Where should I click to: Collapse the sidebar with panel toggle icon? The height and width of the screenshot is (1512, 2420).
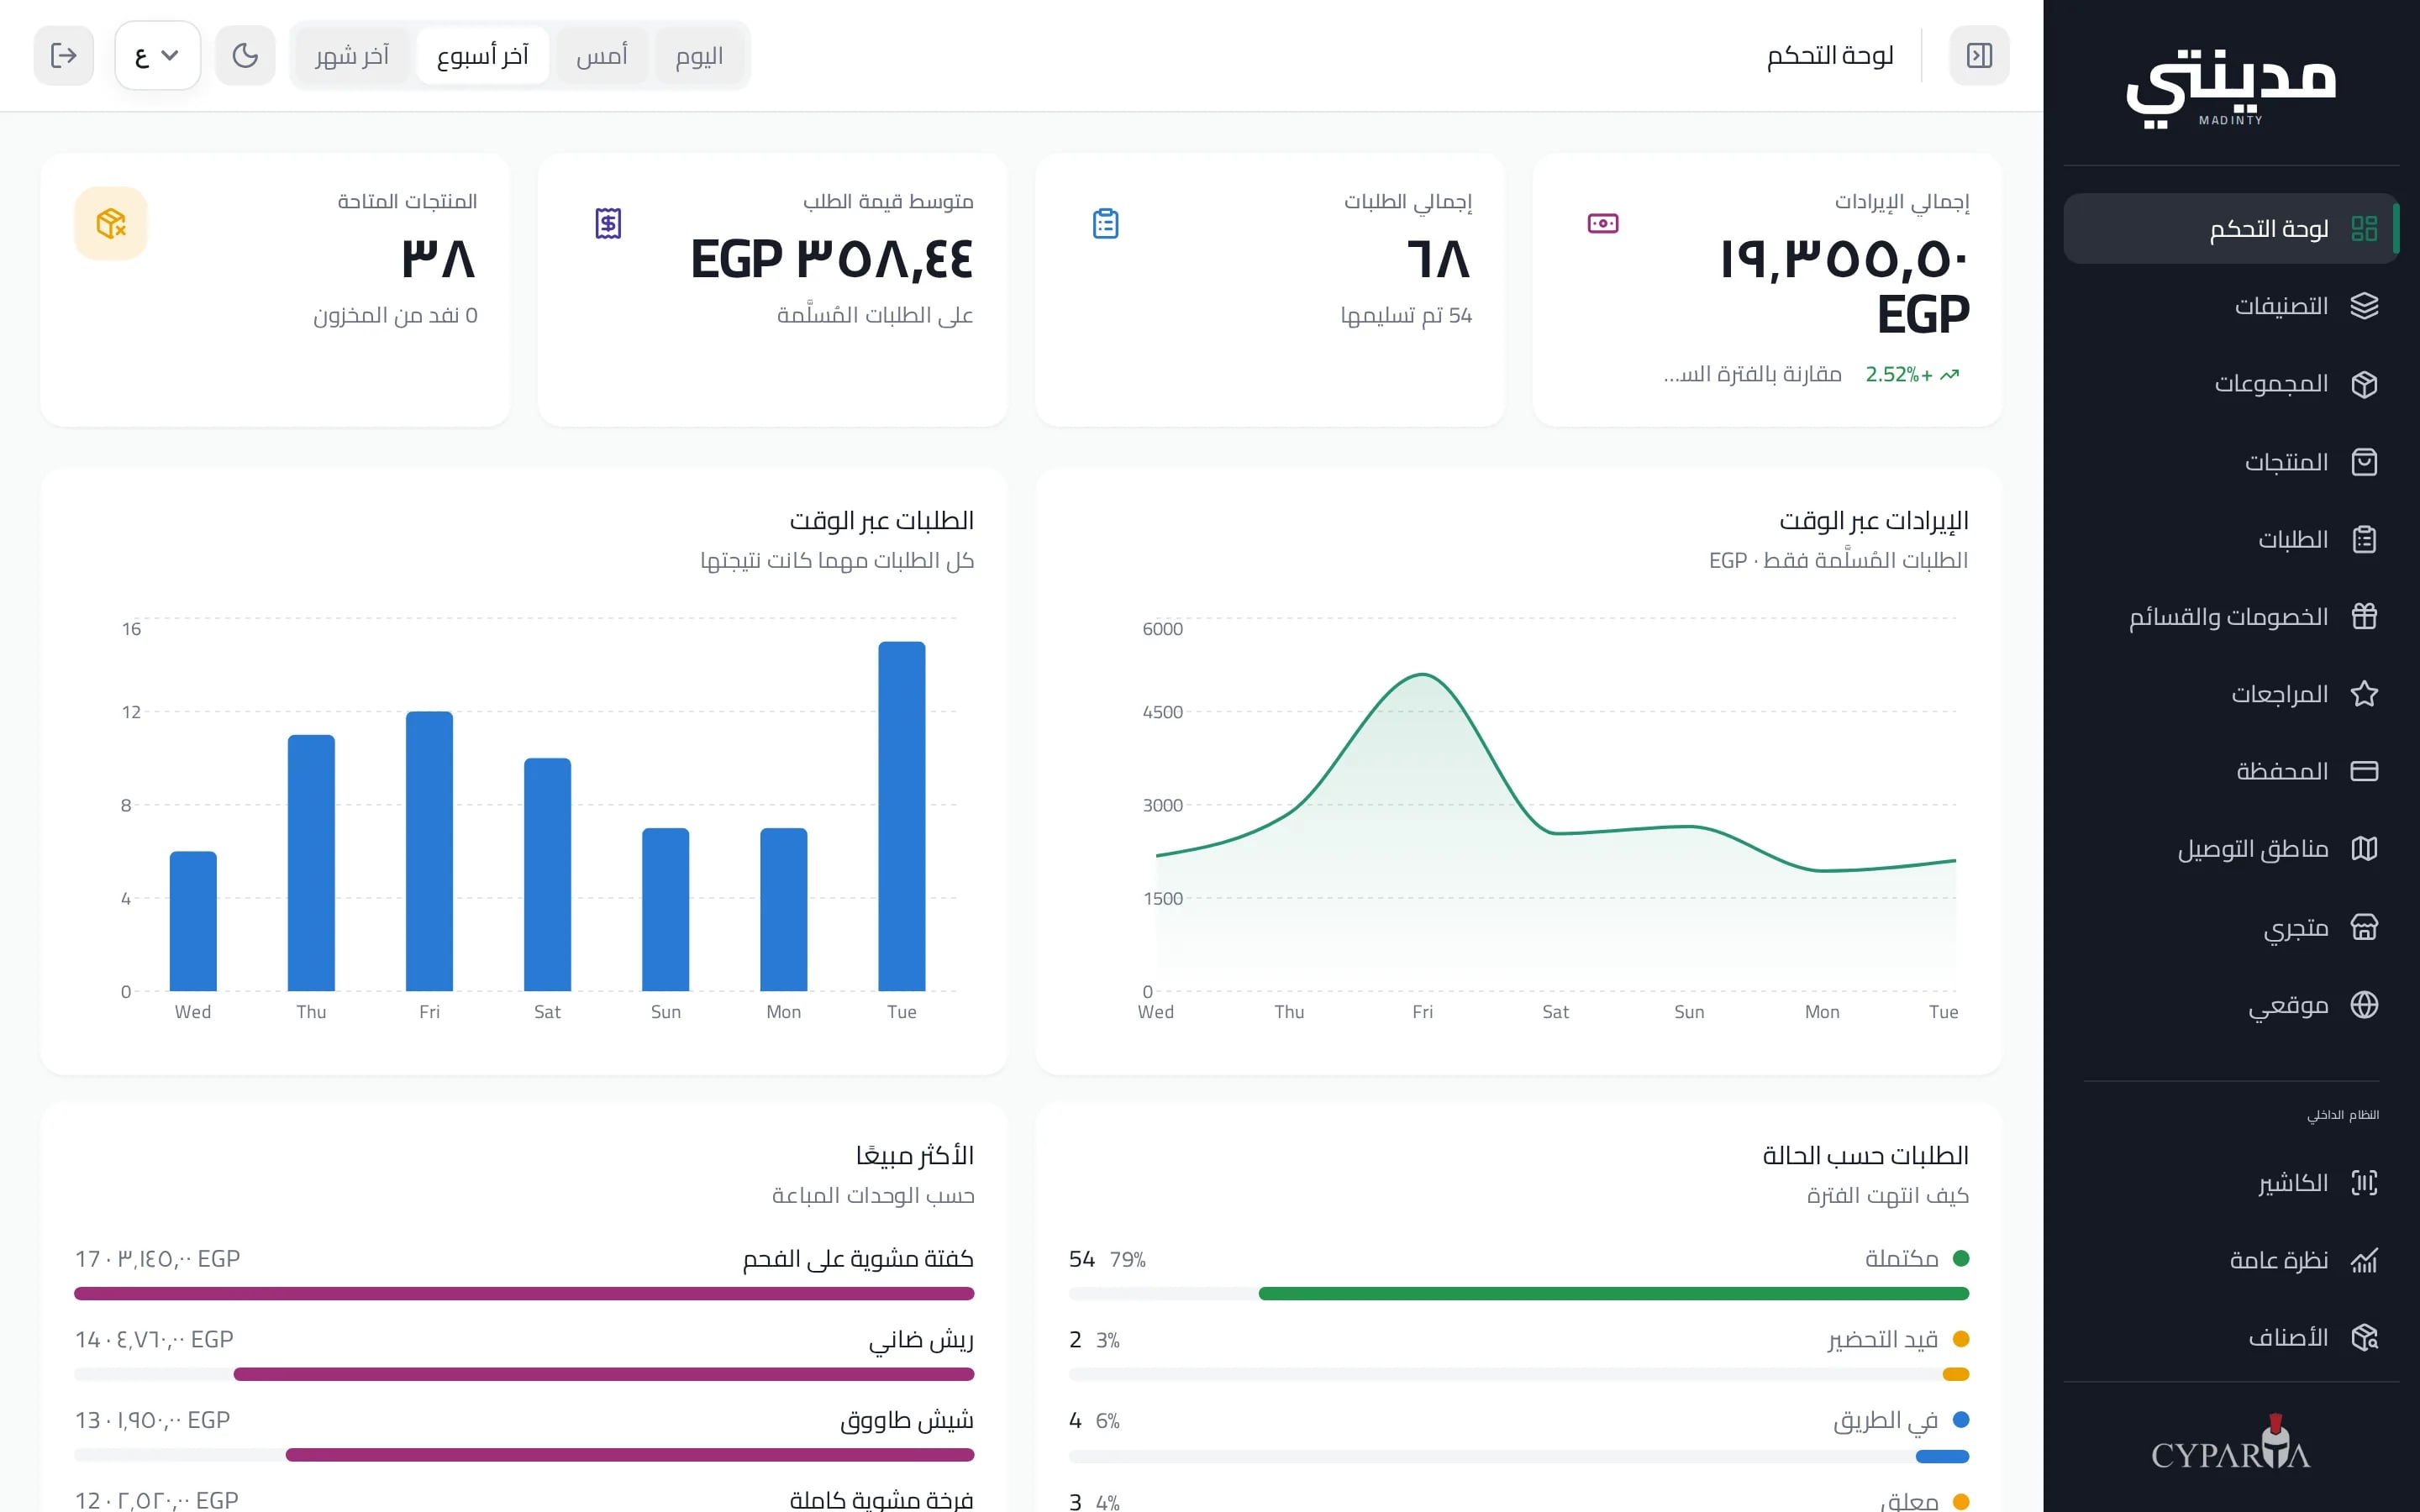click(x=1979, y=55)
